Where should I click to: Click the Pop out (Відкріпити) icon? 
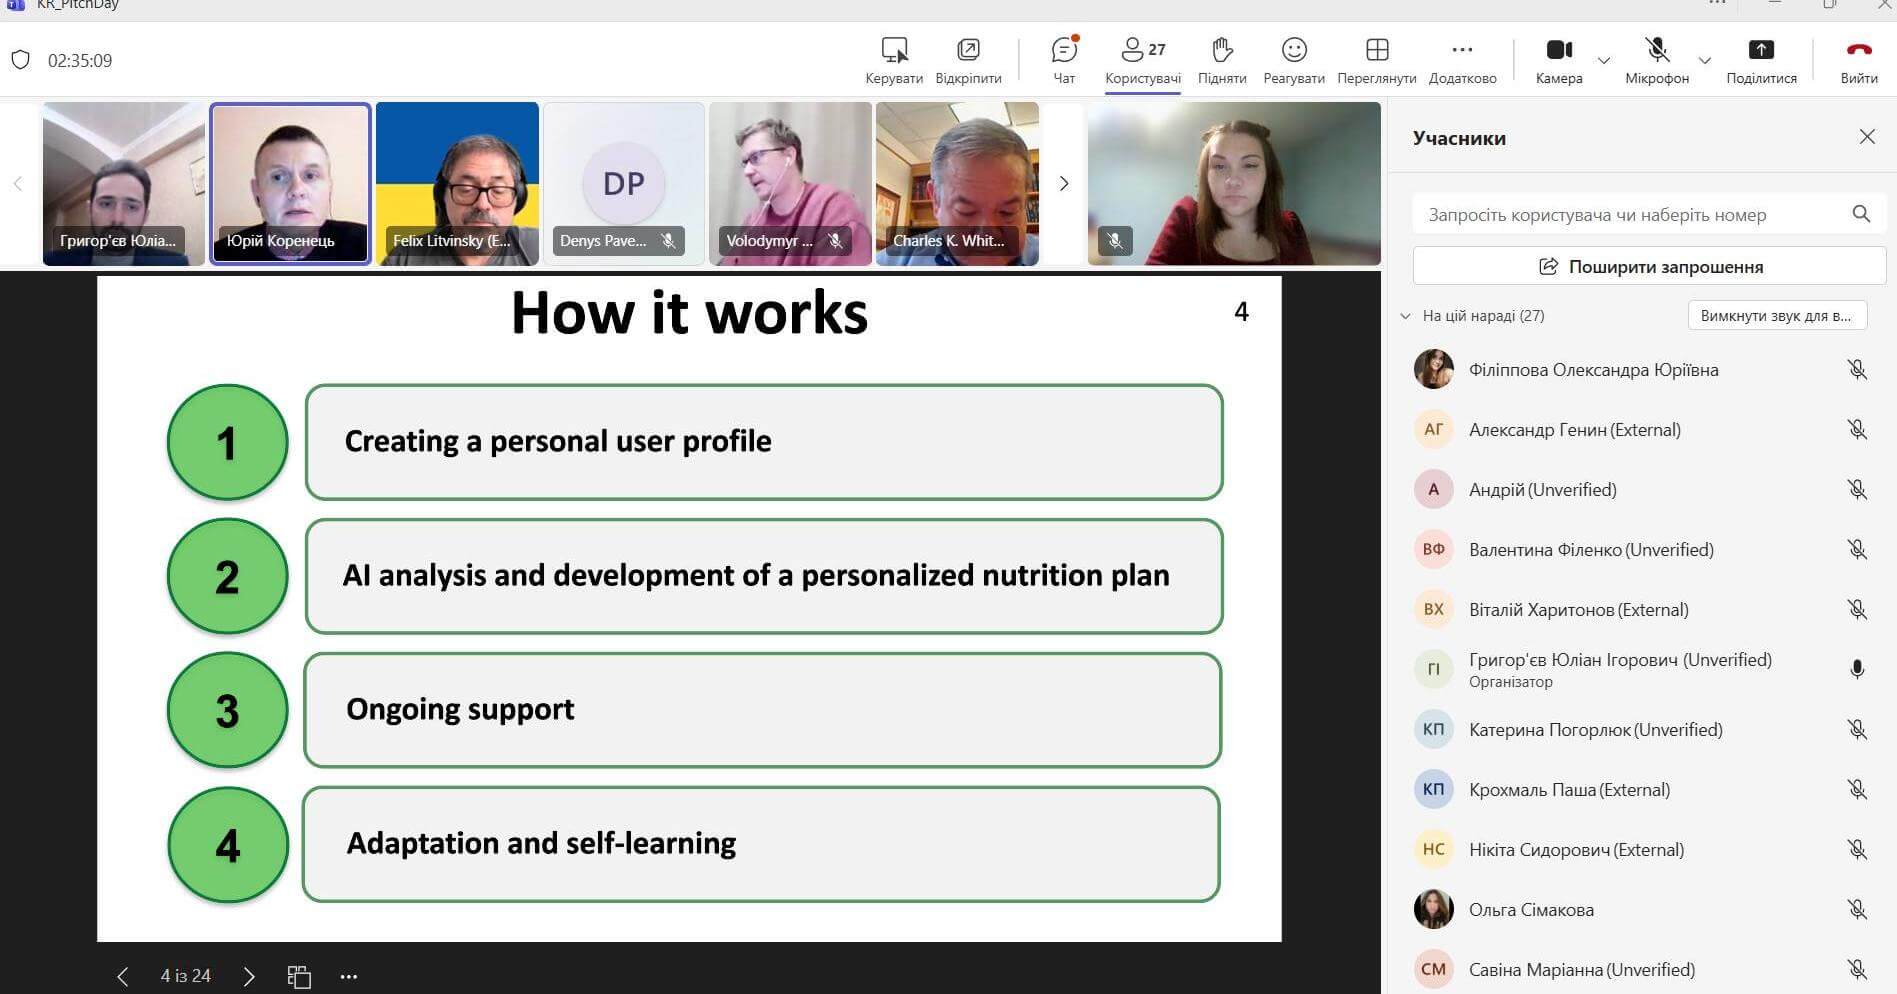[x=968, y=51]
